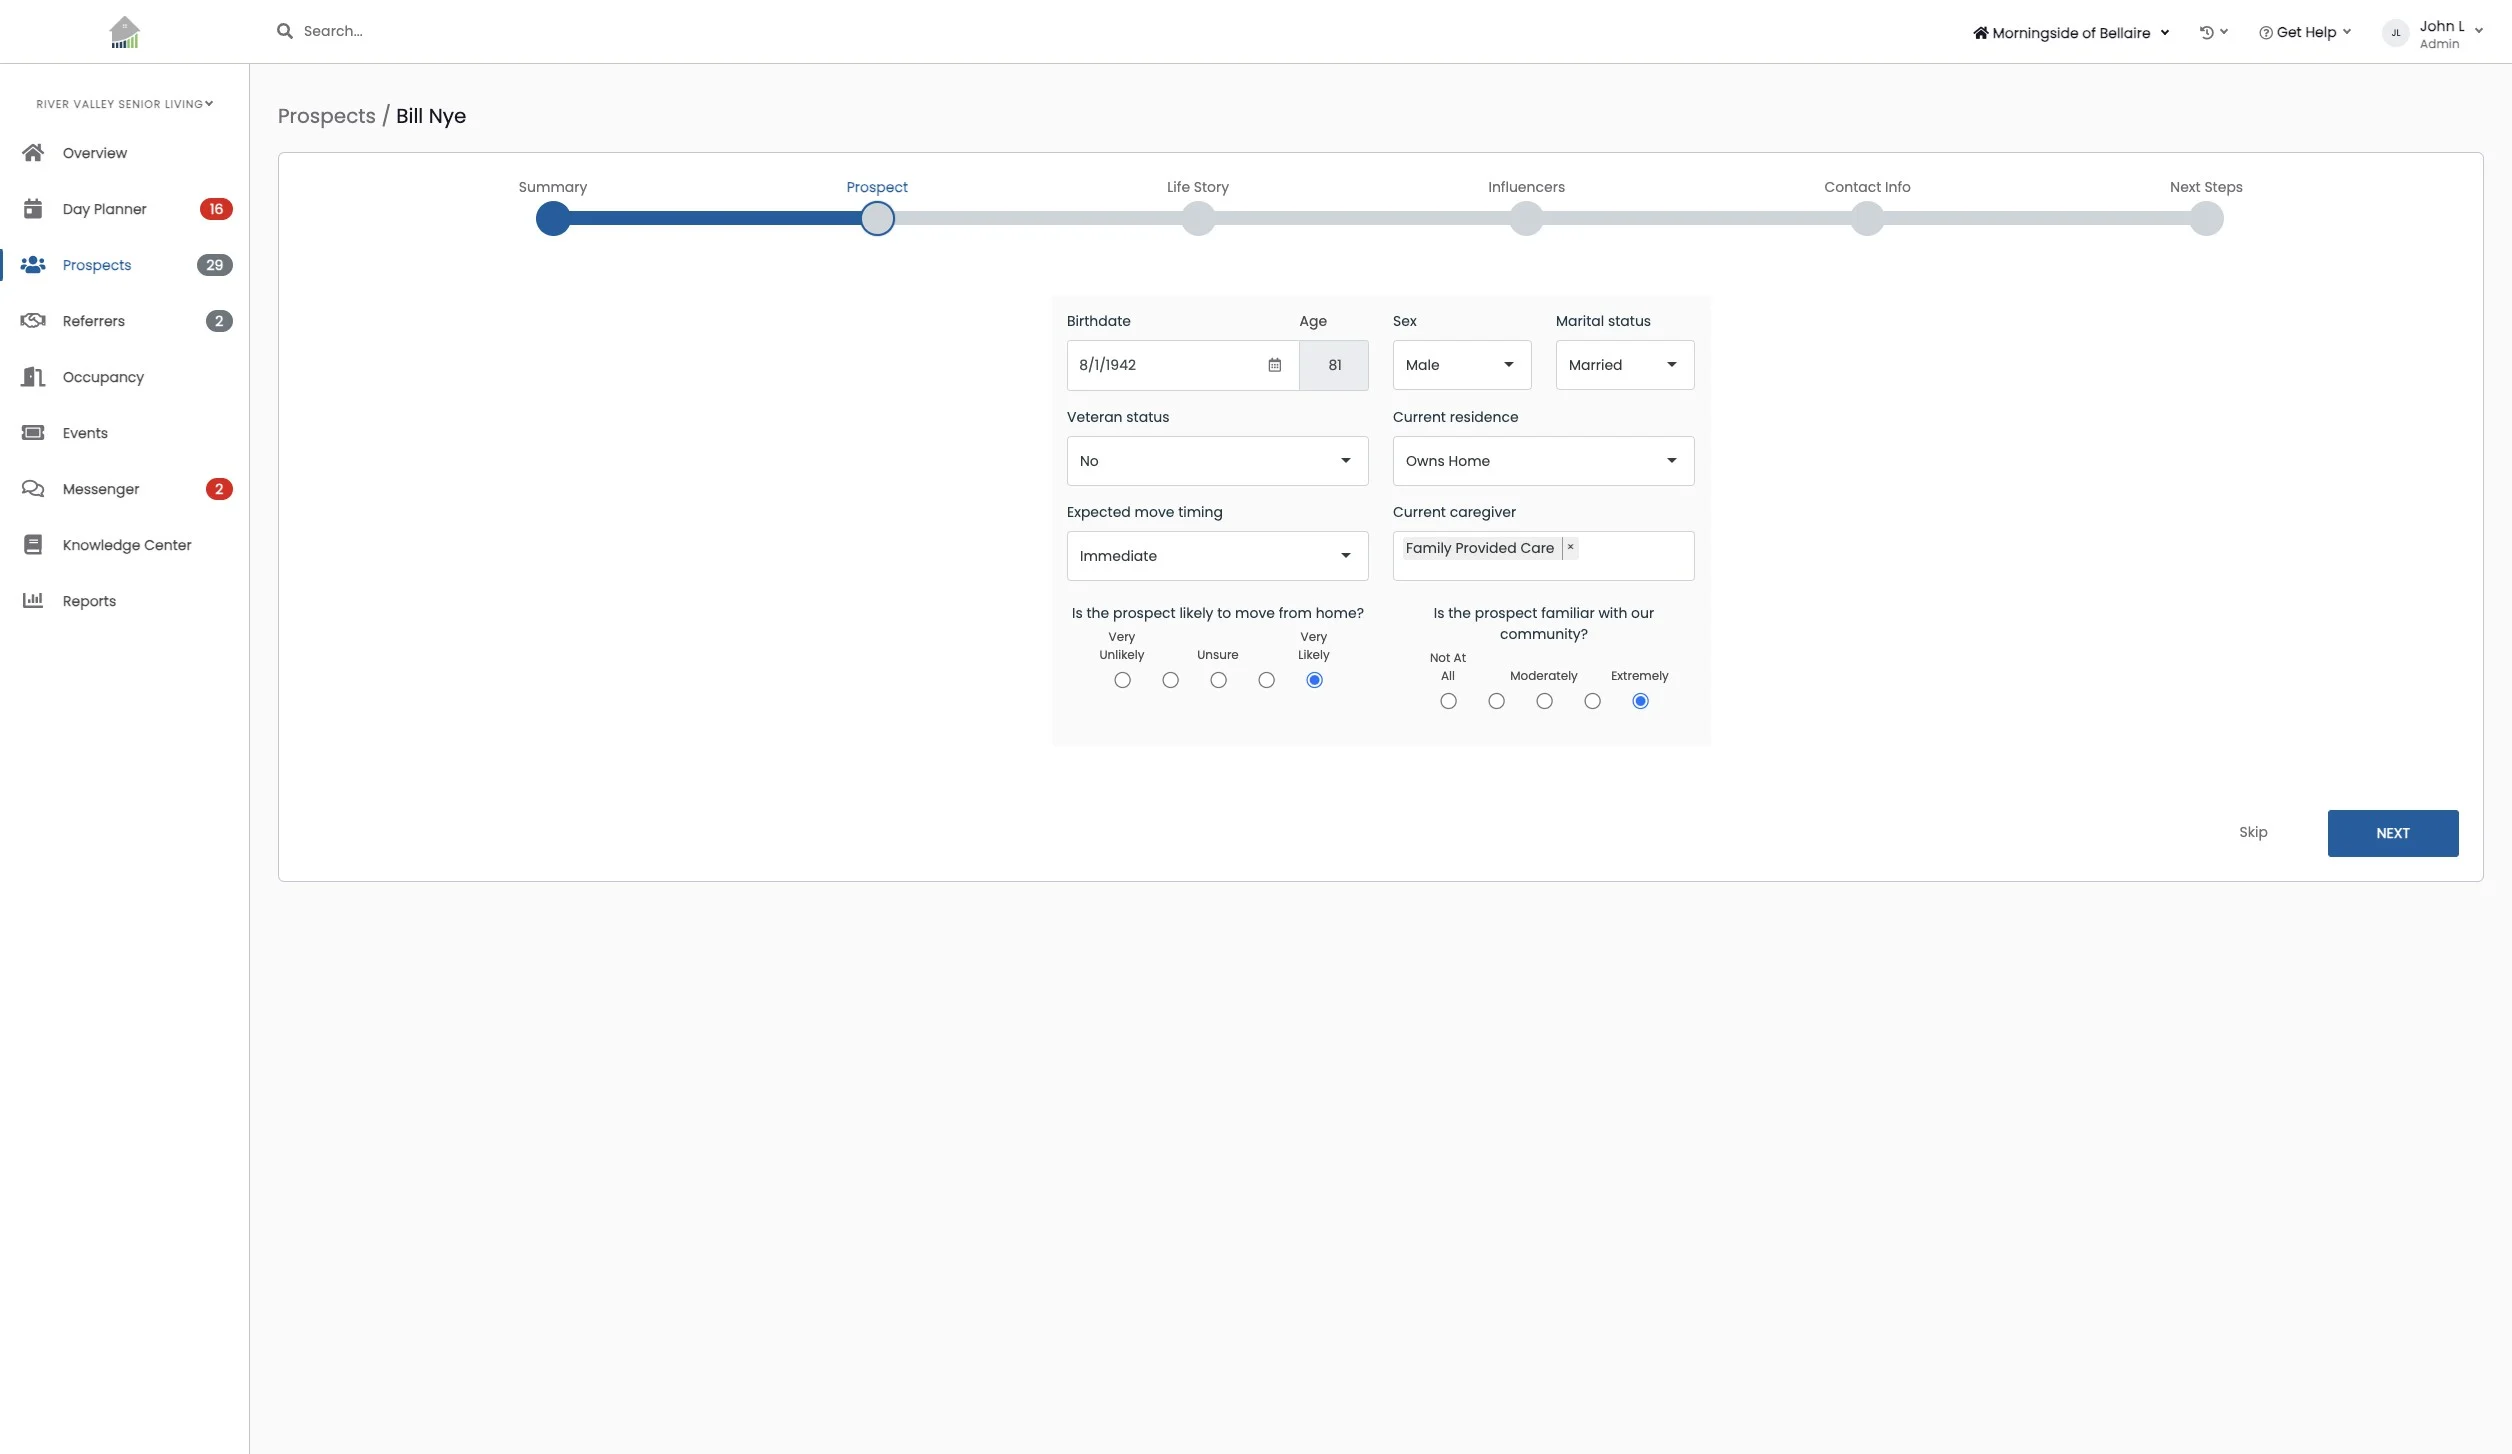Select Unsure for moving from home

pos(1218,680)
